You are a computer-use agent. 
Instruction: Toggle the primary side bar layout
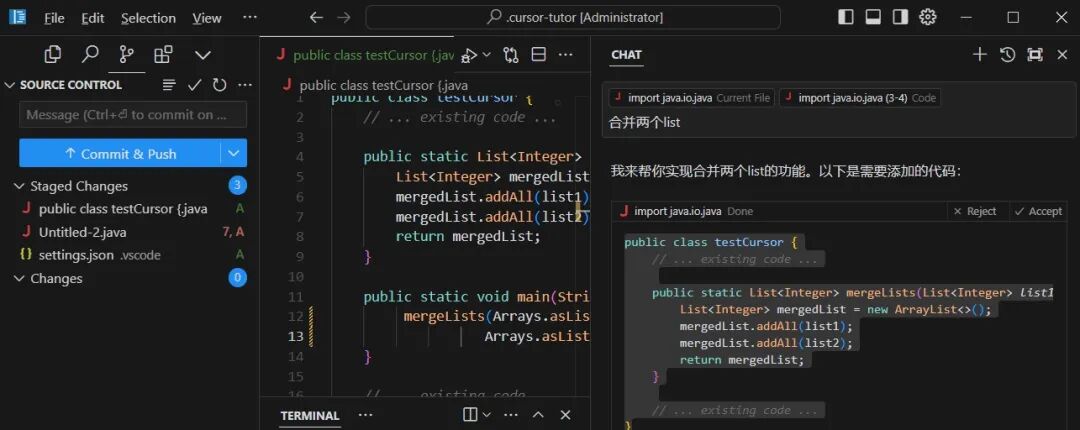click(846, 17)
